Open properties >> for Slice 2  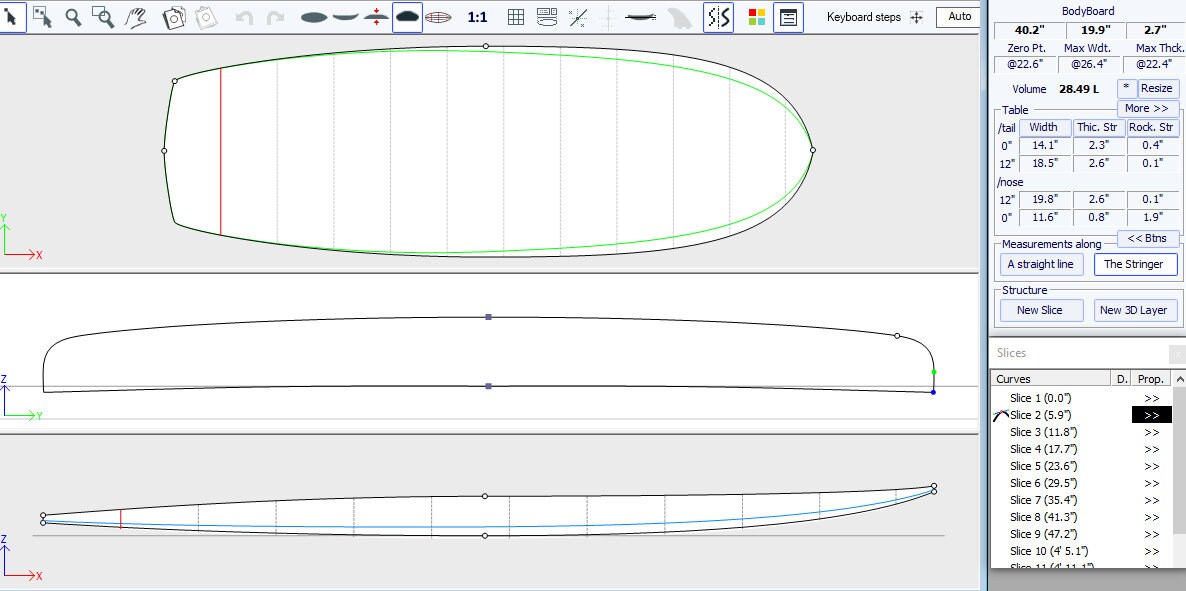(1151, 415)
